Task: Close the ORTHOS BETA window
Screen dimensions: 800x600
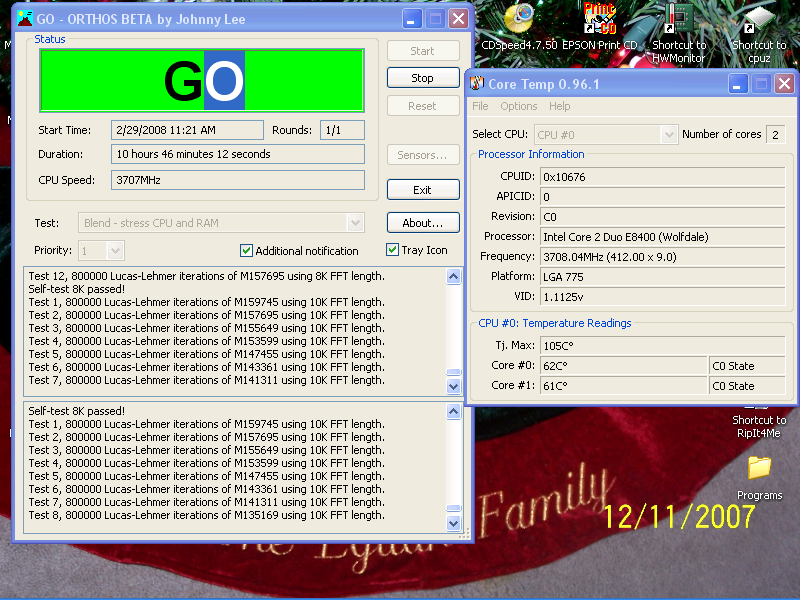Action: pos(458,19)
